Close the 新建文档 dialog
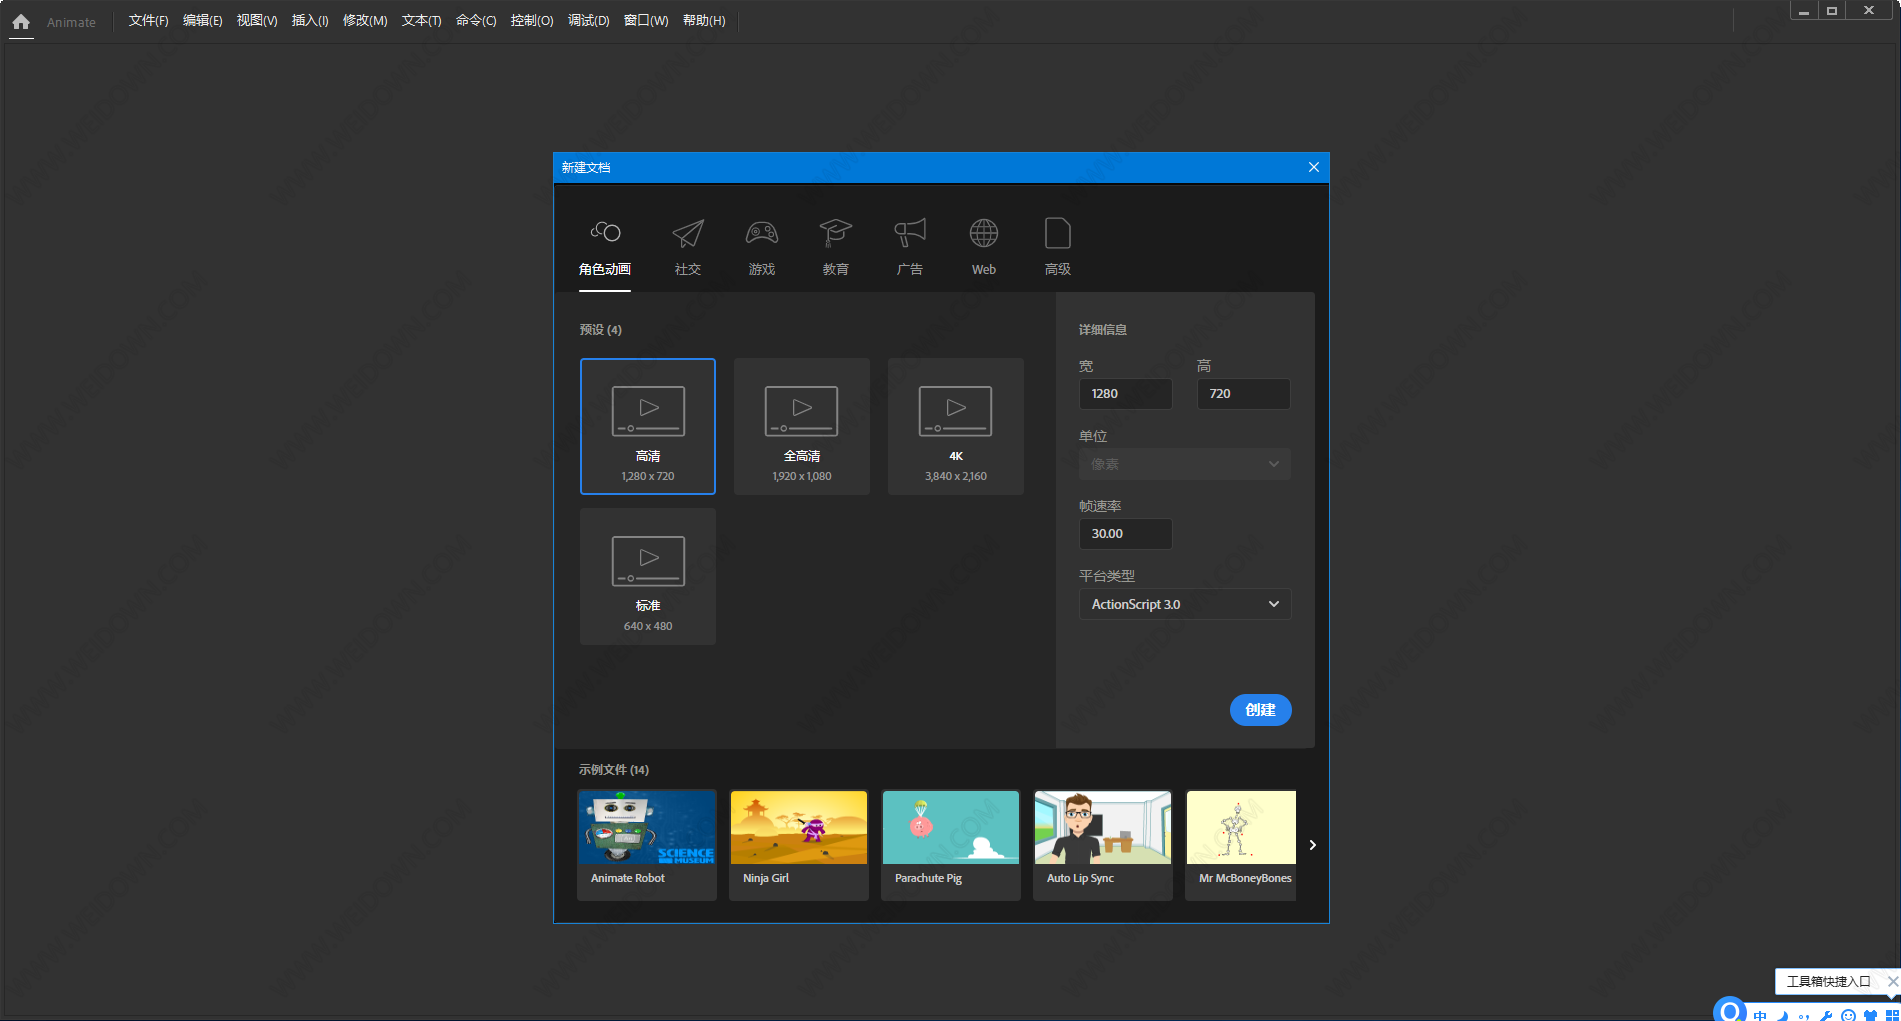This screenshot has width=1901, height=1021. (1314, 167)
